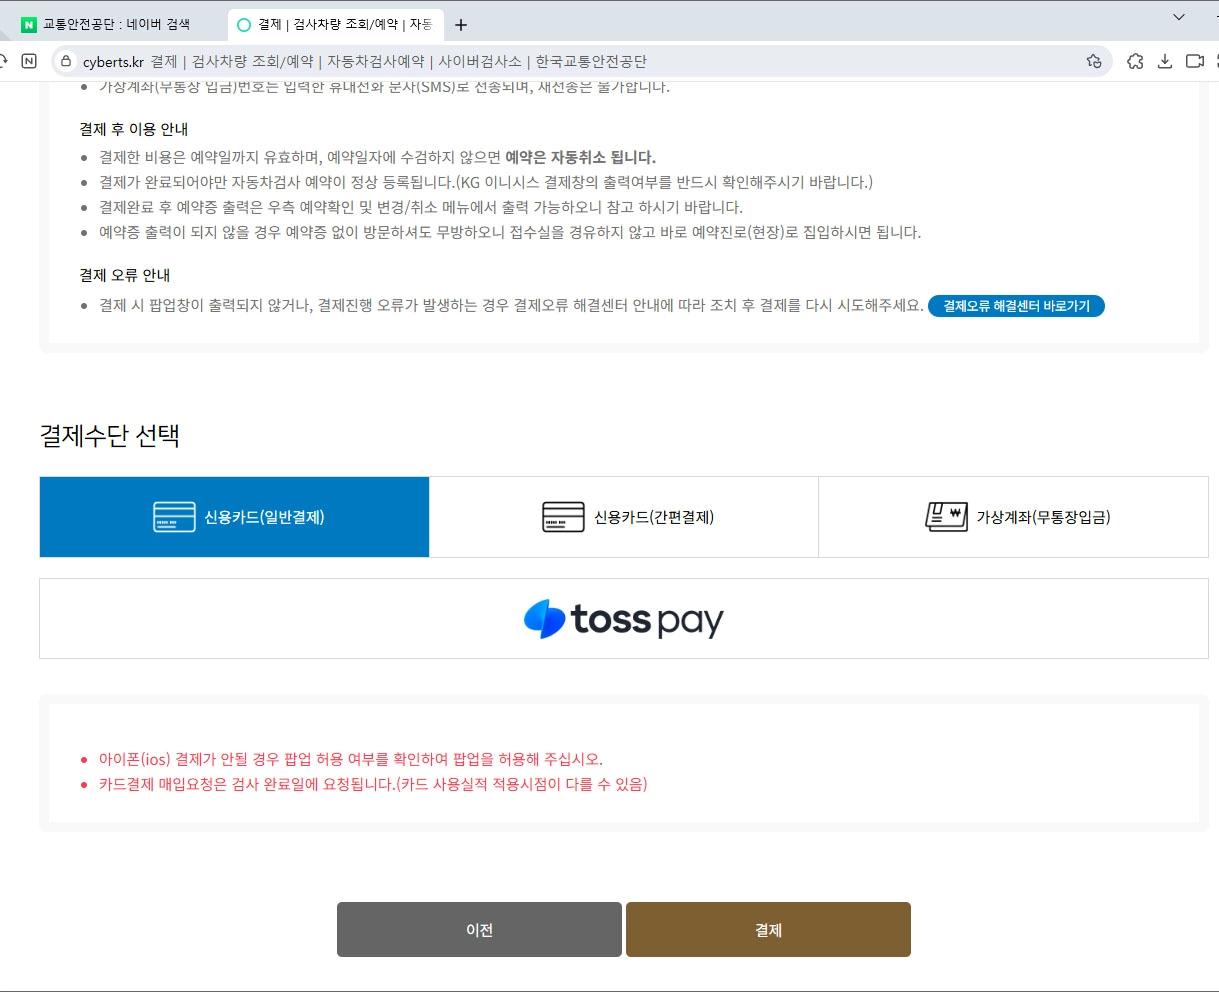The width and height of the screenshot is (1219, 992).
Task: Select the 신용카드(일반결제) payment method
Action: tap(234, 516)
